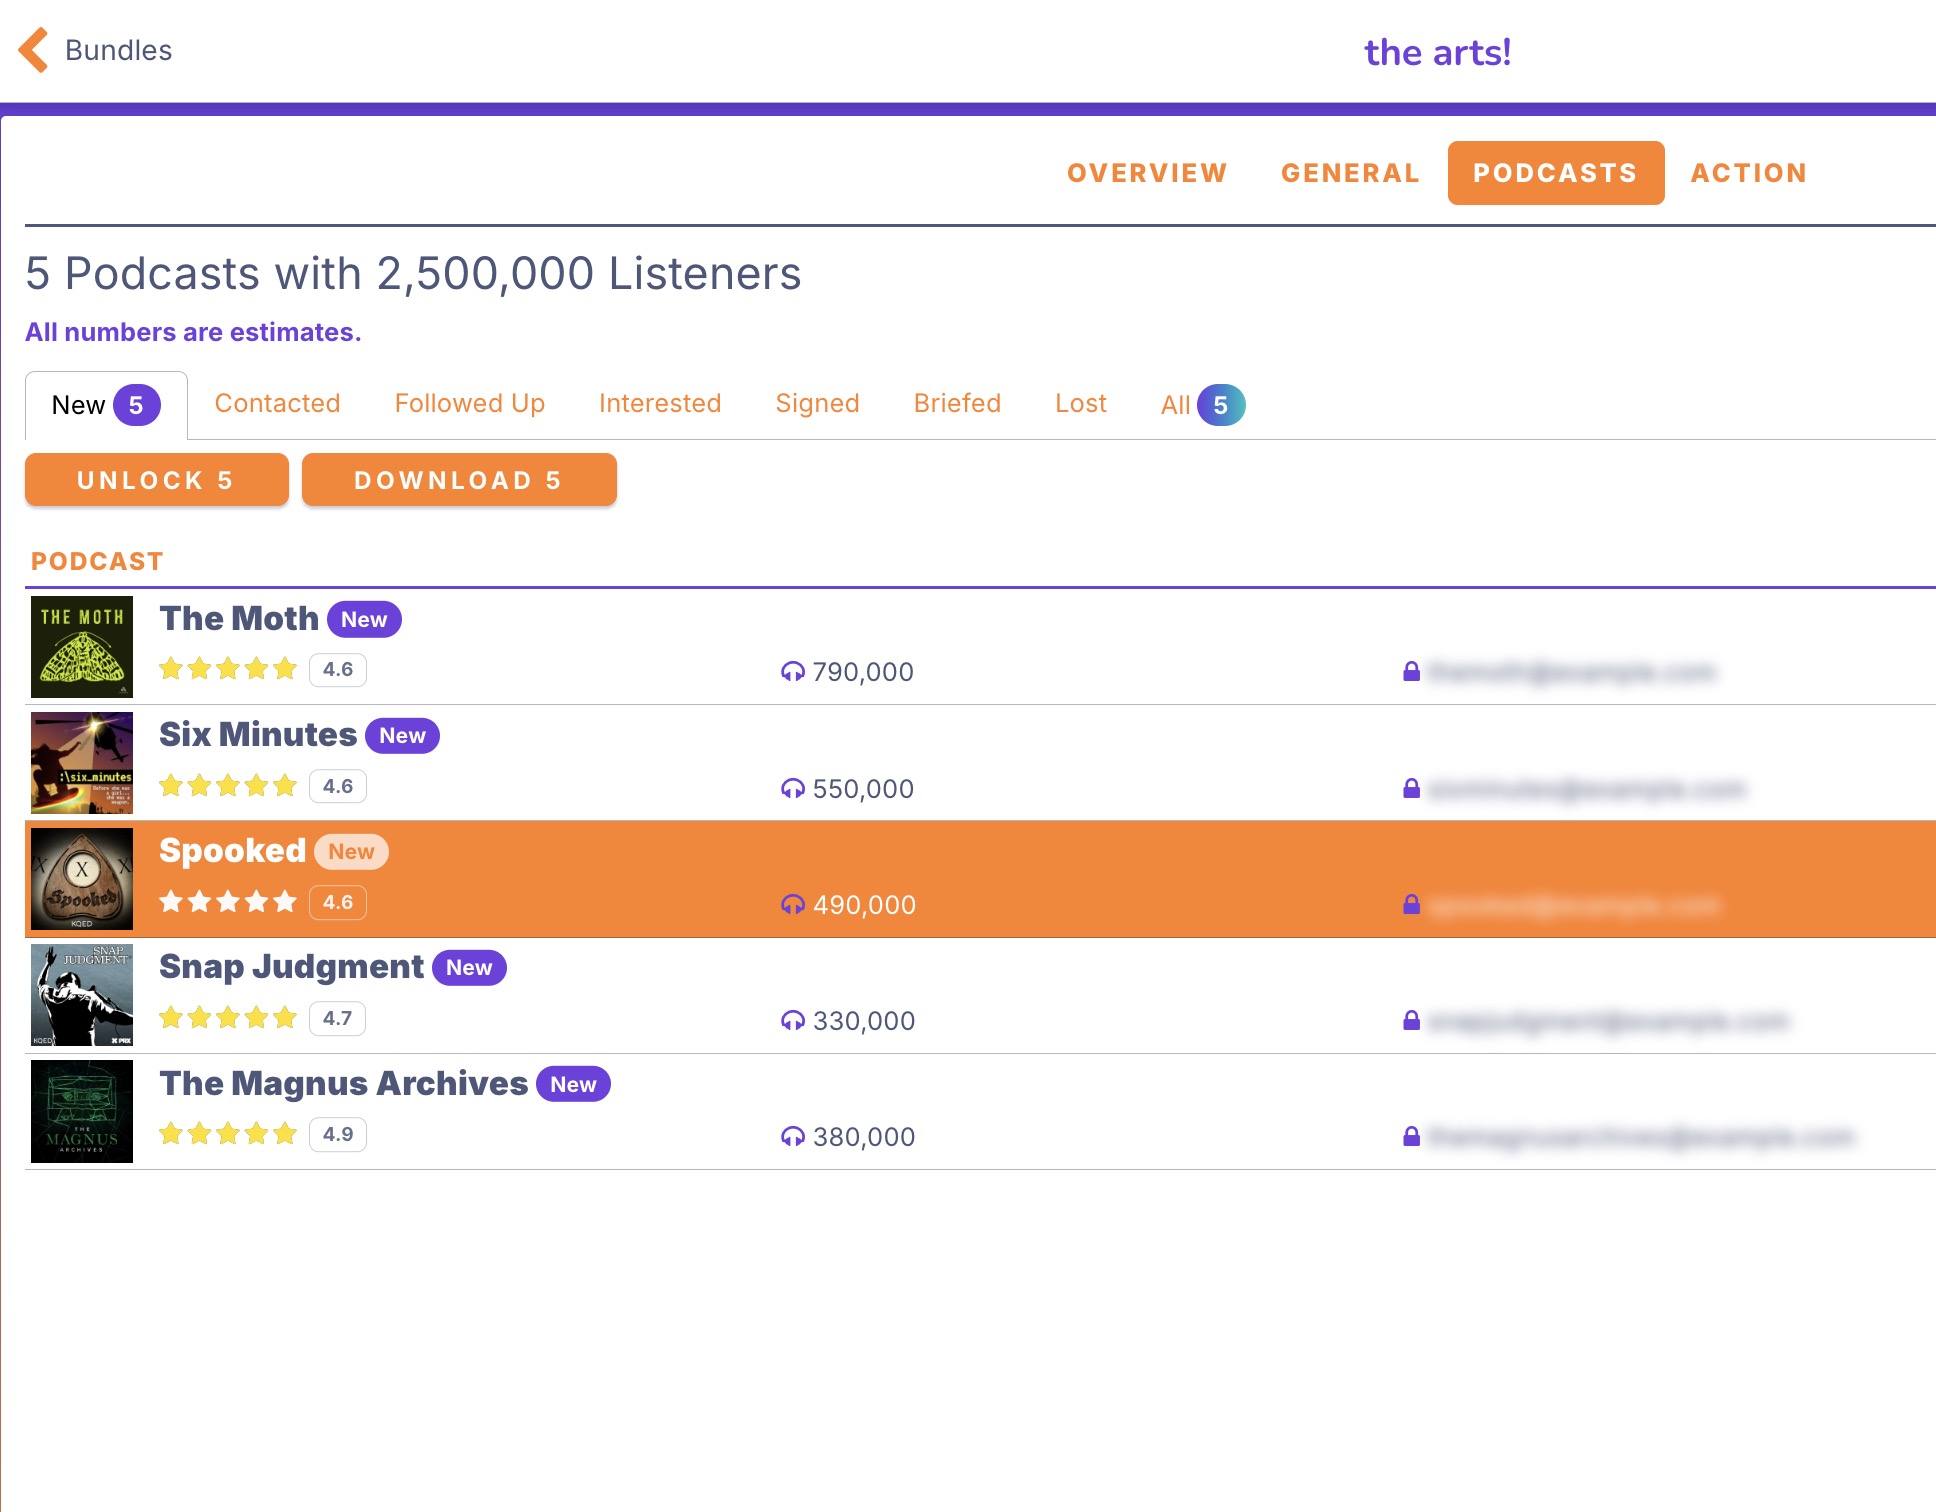
Task: Click the lock icon in Snap Judgment row
Action: [x=1411, y=1020]
